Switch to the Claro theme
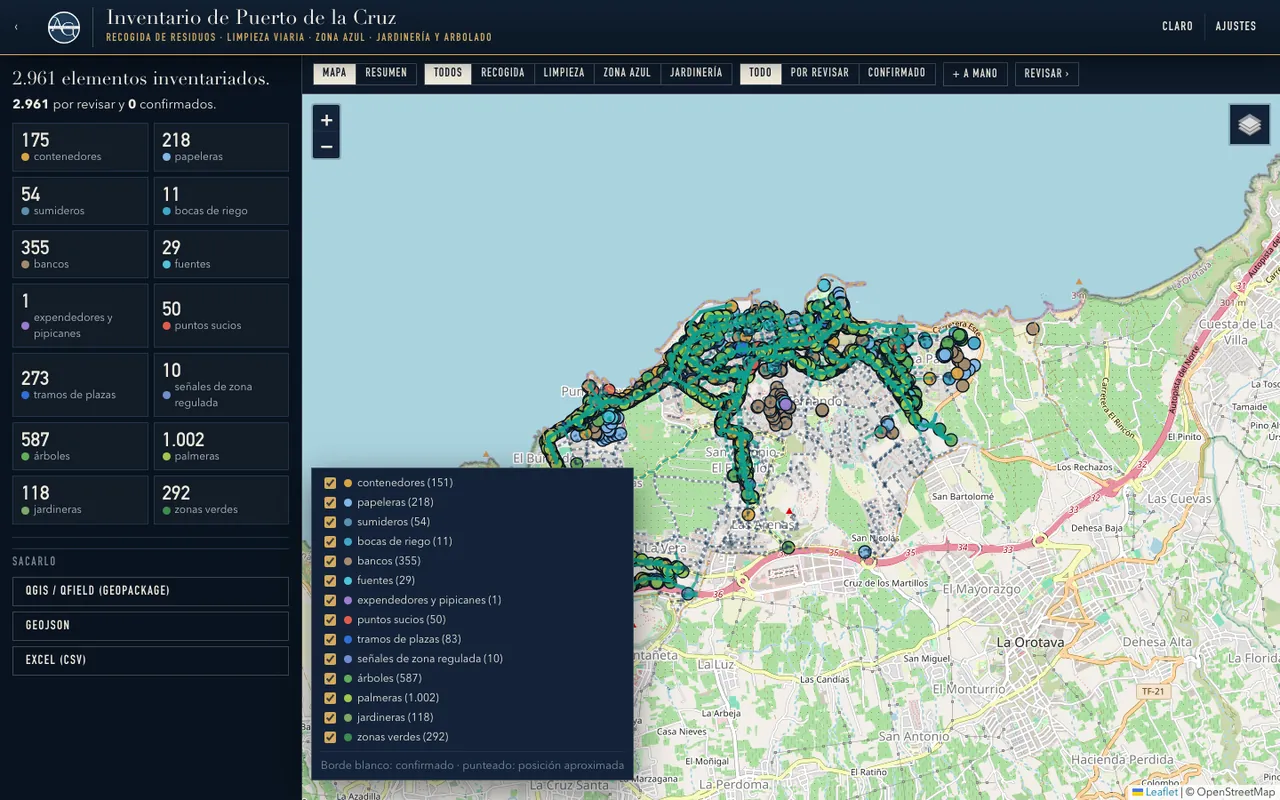The height and width of the screenshot is (800, 1280). pyautogui.click(x=1177, y=27)
